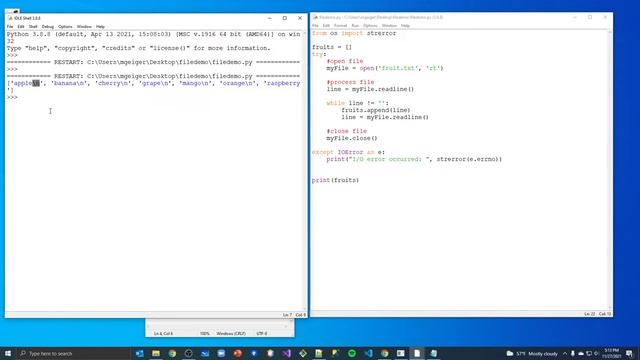Click 'banana\n' in the shell output

[69, 83]
